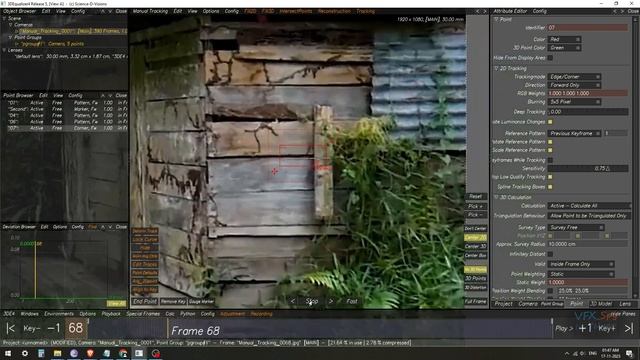The image size is (640, 360).
Task: Click the Sensitivity slider showing 0.75
Action: pos(587,168)
